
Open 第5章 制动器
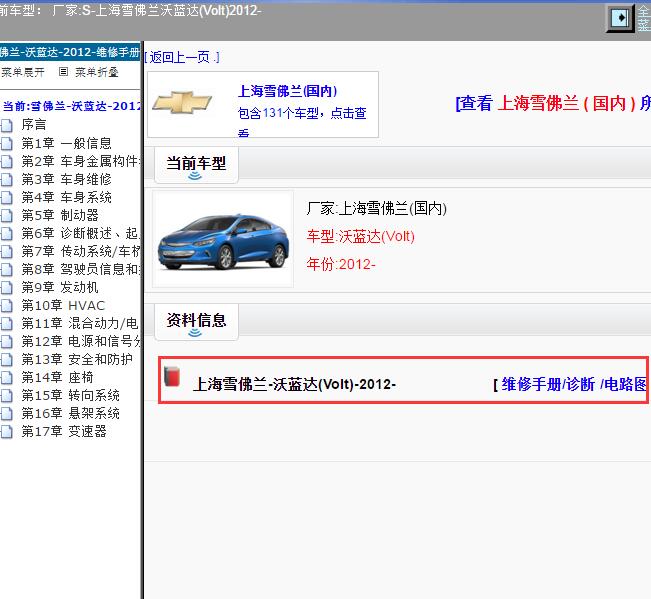[x=60, y=215]
